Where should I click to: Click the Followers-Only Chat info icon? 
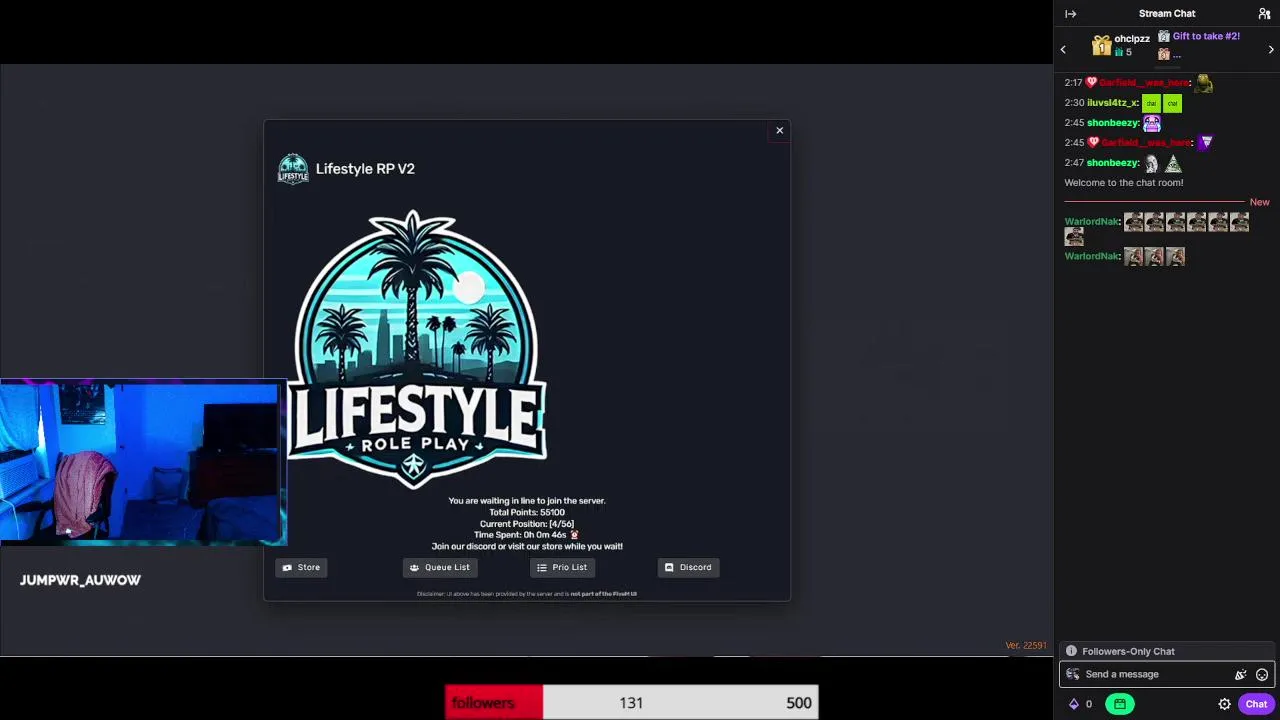[1071, 651]
